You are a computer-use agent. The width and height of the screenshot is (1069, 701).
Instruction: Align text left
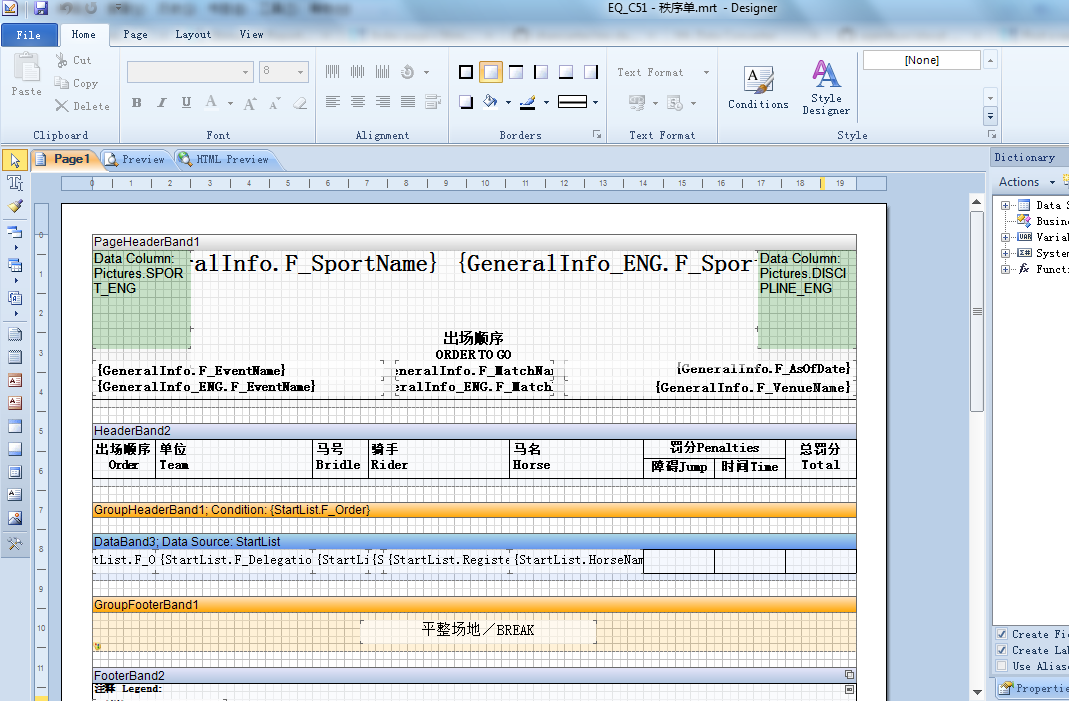(x=333, y=102)
